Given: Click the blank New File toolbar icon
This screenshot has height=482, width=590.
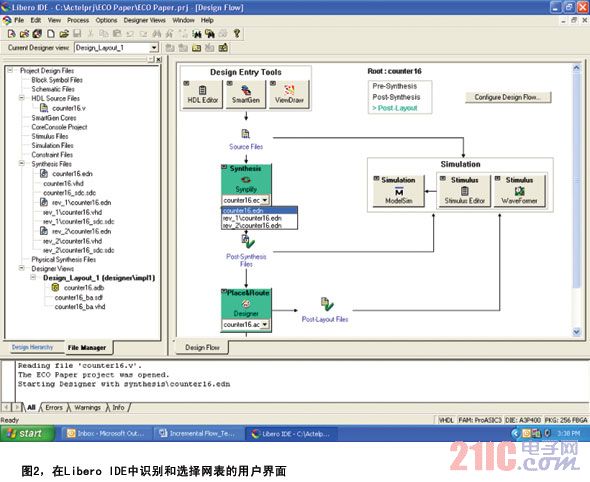Looking at the screenshot, I should click(x=50, y=34).
